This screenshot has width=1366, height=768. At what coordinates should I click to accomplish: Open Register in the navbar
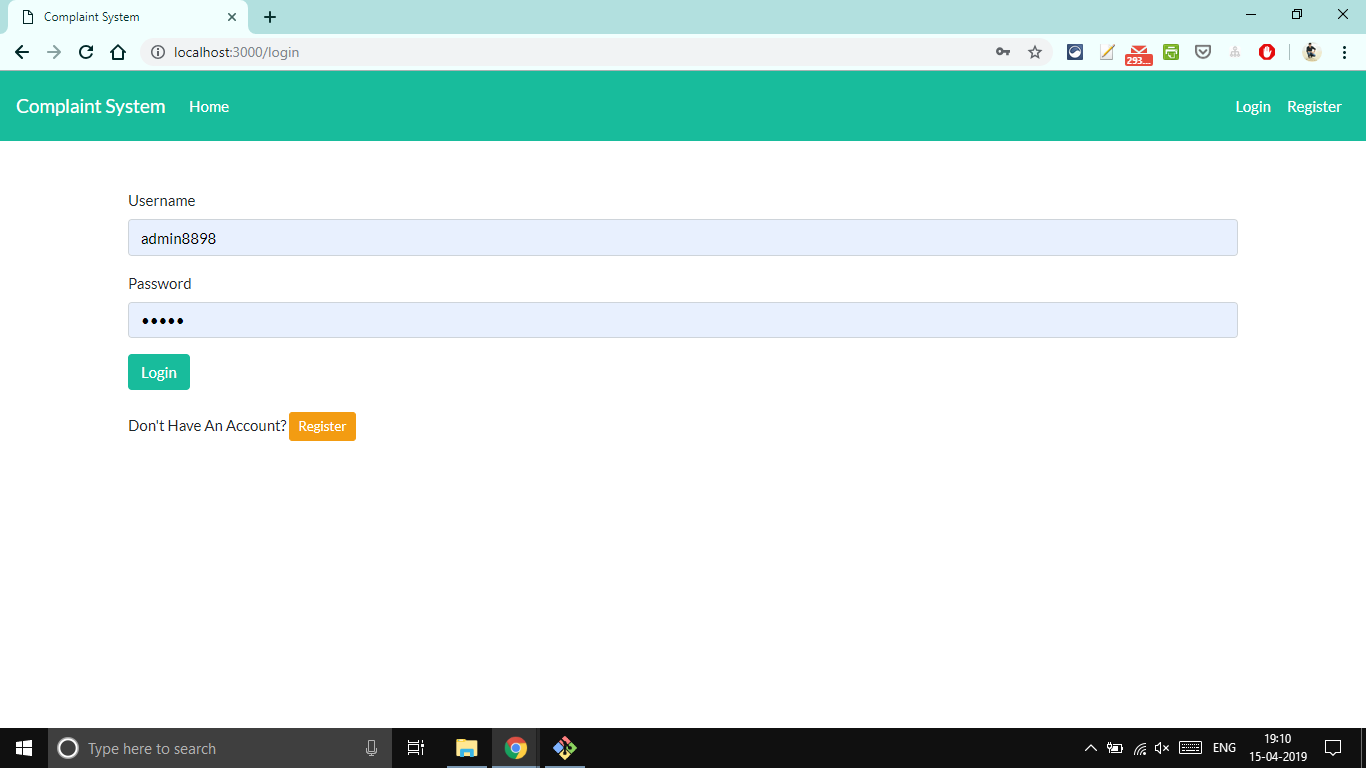[1314, 107]
